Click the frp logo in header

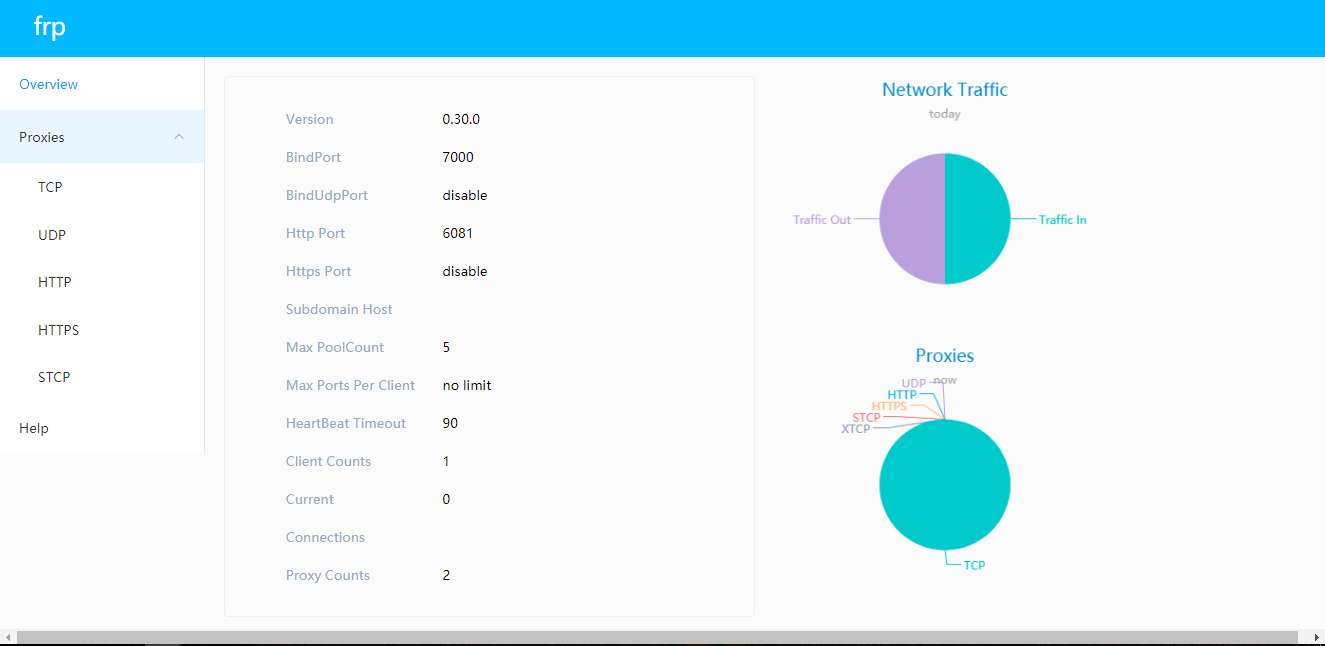[49, 27]
